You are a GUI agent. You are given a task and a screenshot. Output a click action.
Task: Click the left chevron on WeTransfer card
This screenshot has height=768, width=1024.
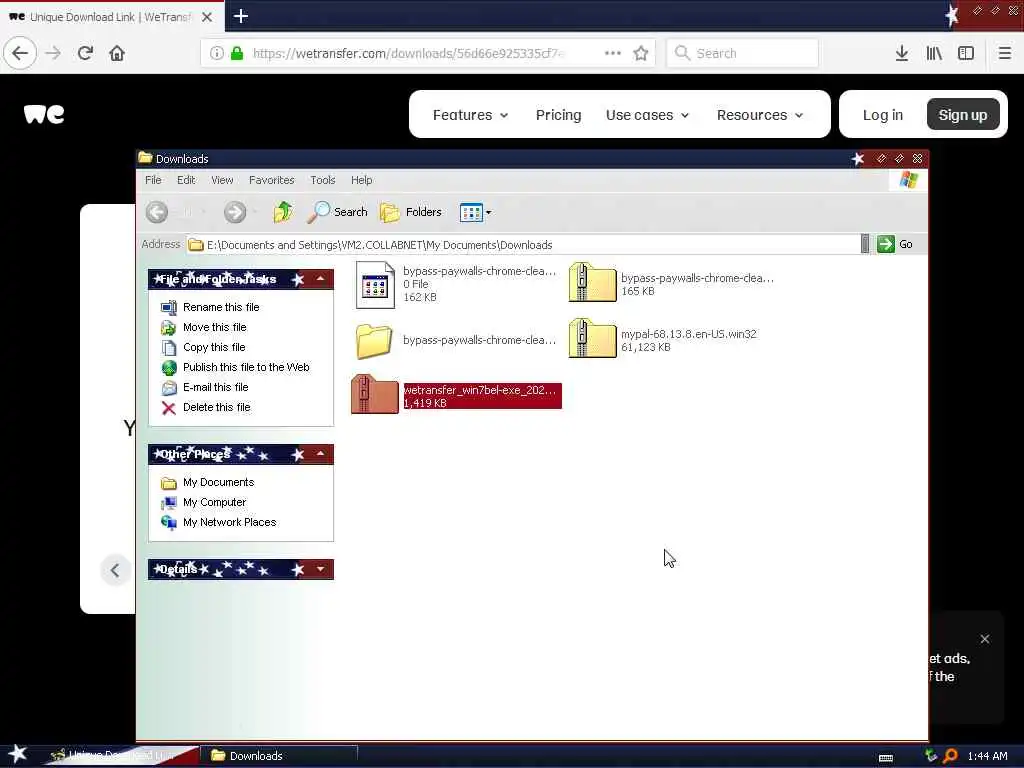115,570
